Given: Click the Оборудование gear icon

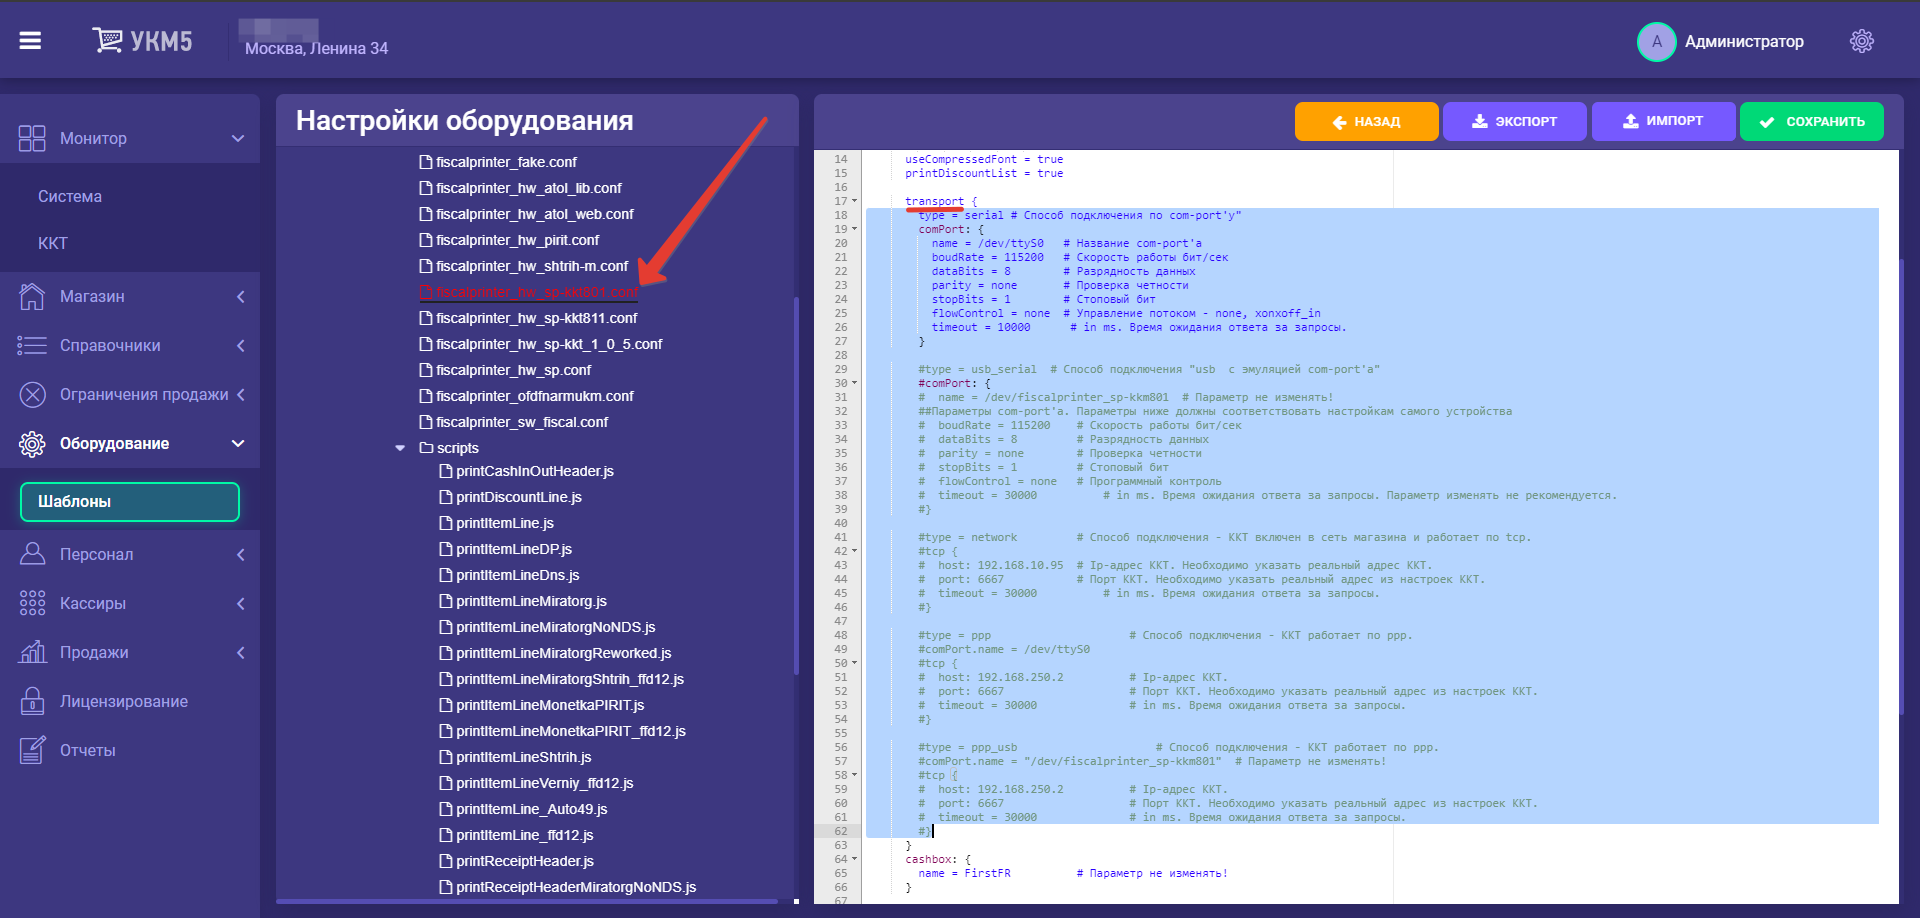Looking at the screenshot, I should point(32,443).
